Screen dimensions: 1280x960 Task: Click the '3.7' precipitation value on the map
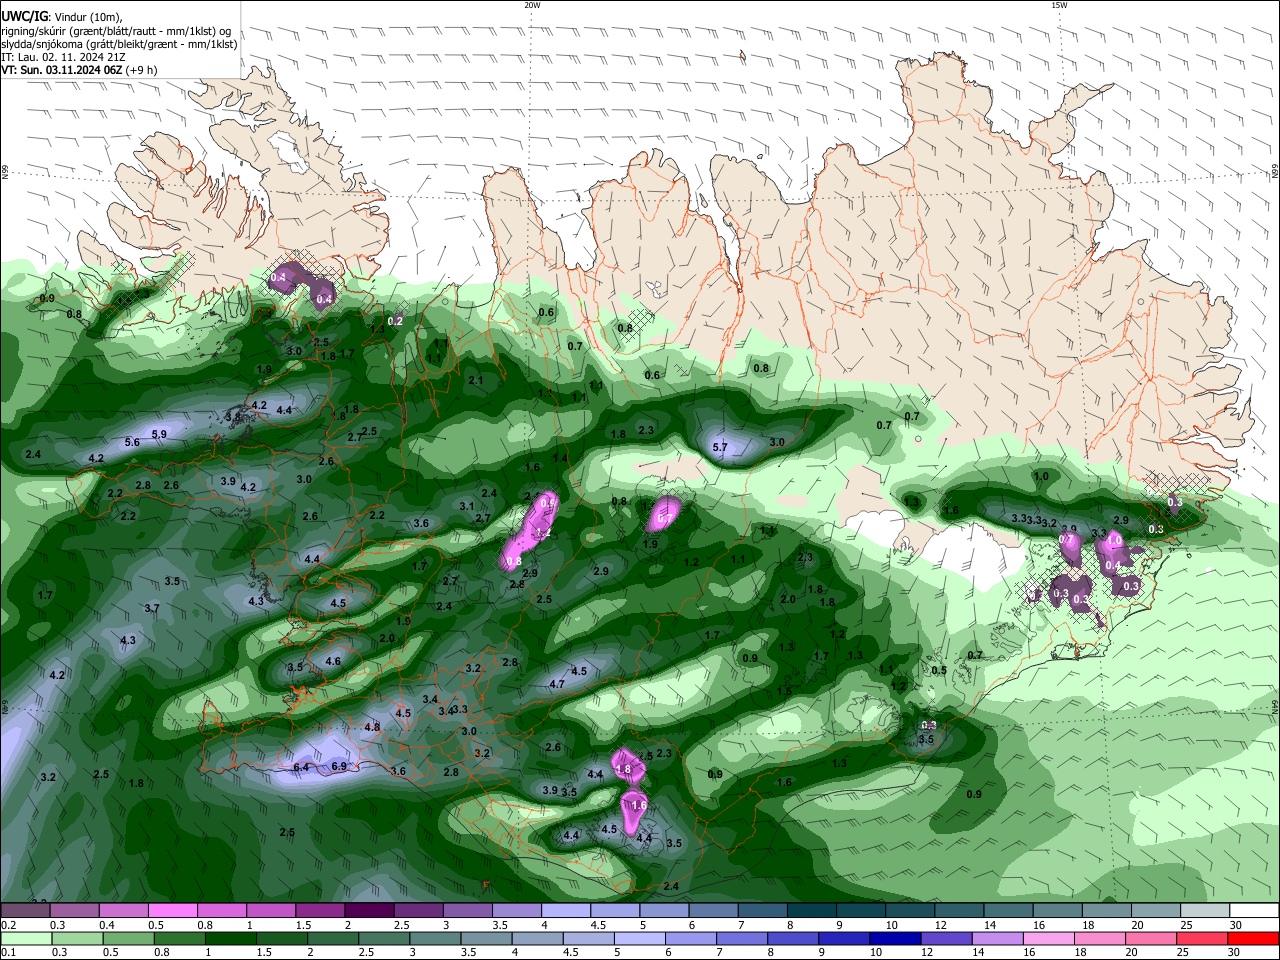(x=152, y=608)
